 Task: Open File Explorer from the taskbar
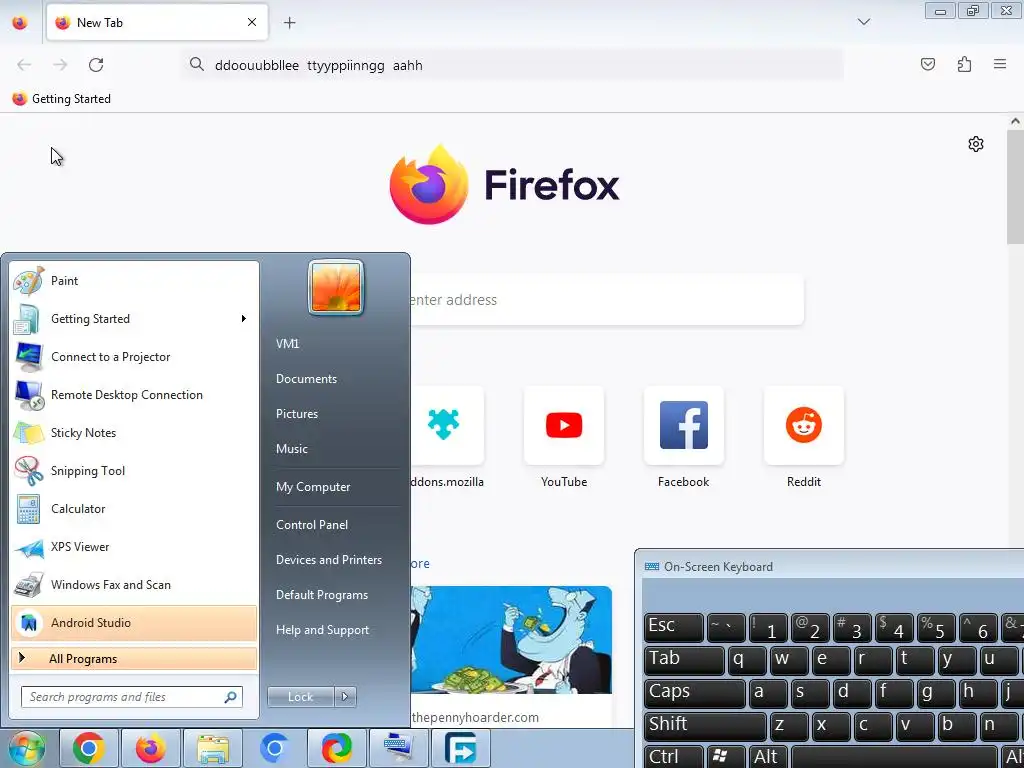click(x=213, y=748)
